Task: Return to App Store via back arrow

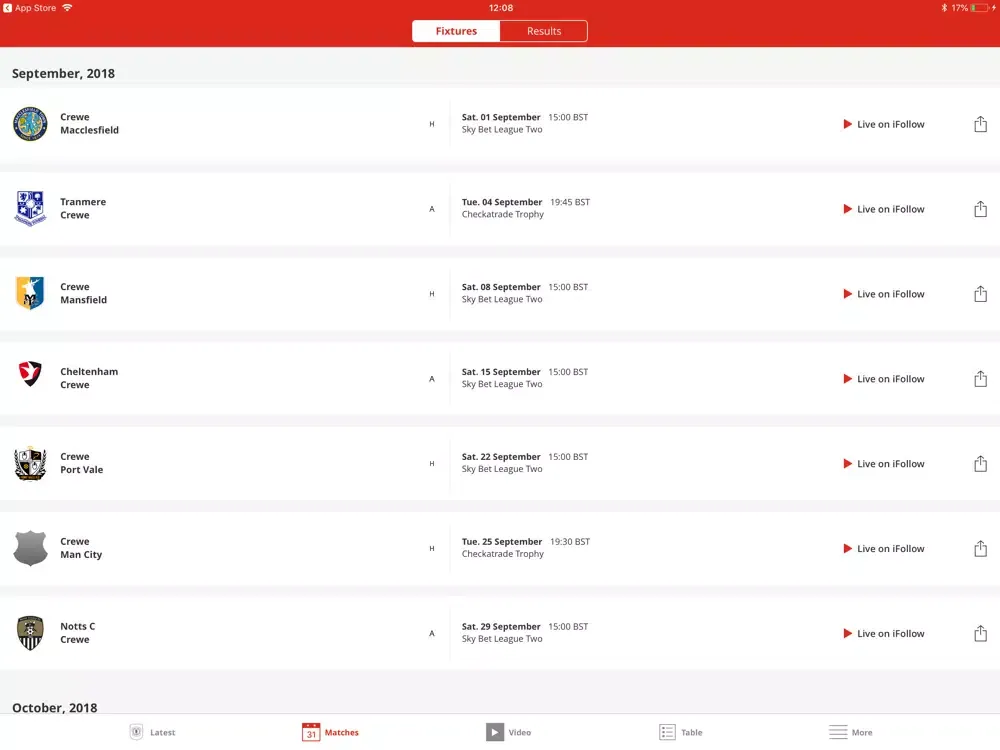Action: (29, 8)
